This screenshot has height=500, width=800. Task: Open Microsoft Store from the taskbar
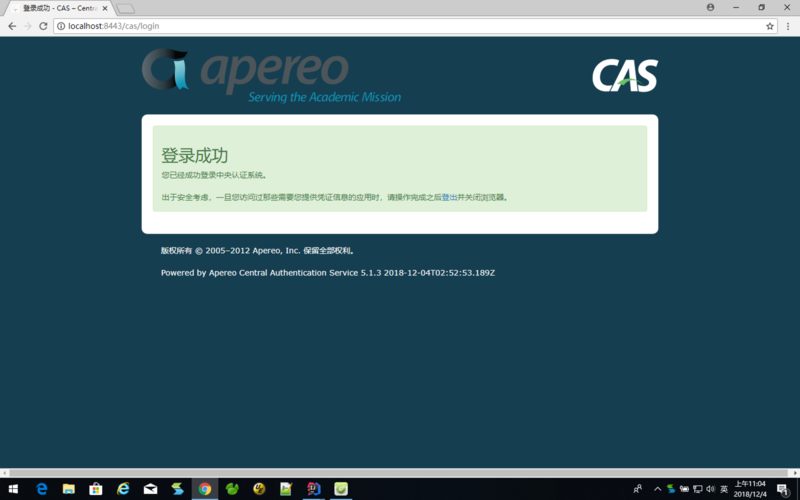(x=95, y=489)
